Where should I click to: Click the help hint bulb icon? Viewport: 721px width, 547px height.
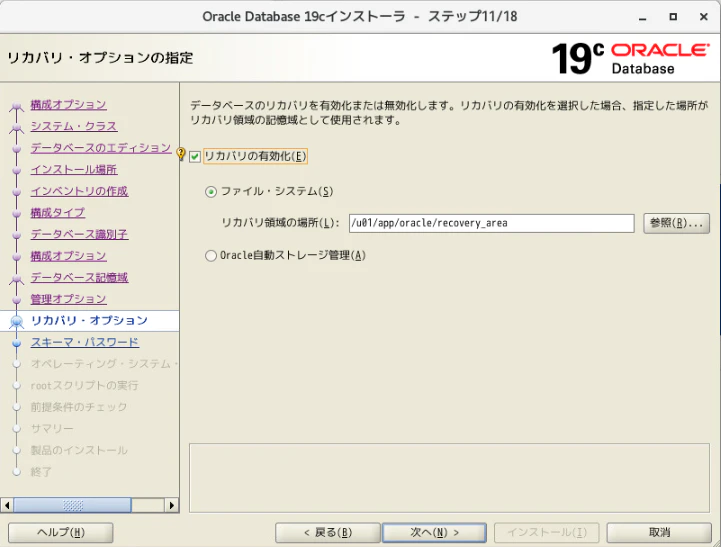tap(181, 154)
